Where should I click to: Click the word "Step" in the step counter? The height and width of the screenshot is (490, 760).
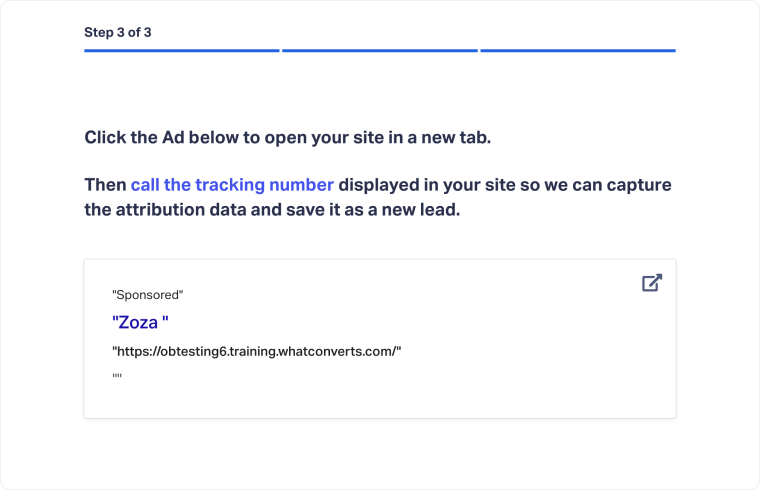pos(101,32)
